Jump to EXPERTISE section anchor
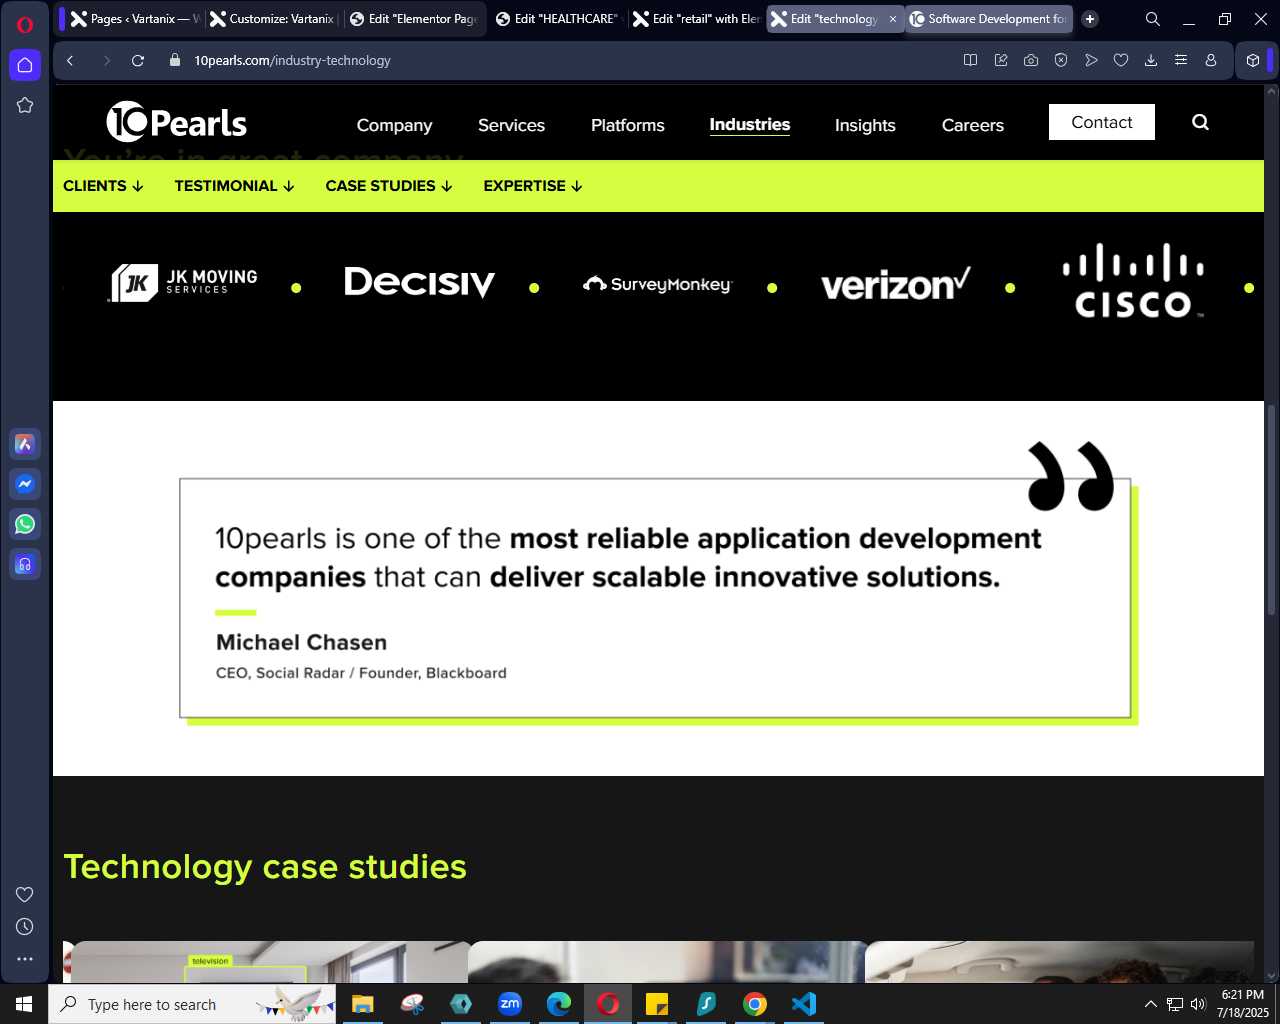The width and height of the screenshot is (1280, 1024). click(533, 186)
